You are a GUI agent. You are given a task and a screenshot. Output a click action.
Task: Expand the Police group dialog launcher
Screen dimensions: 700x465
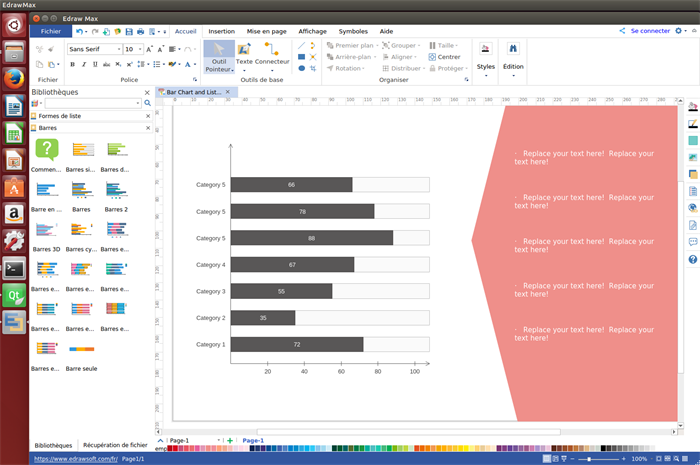click(x=195, y=79)
